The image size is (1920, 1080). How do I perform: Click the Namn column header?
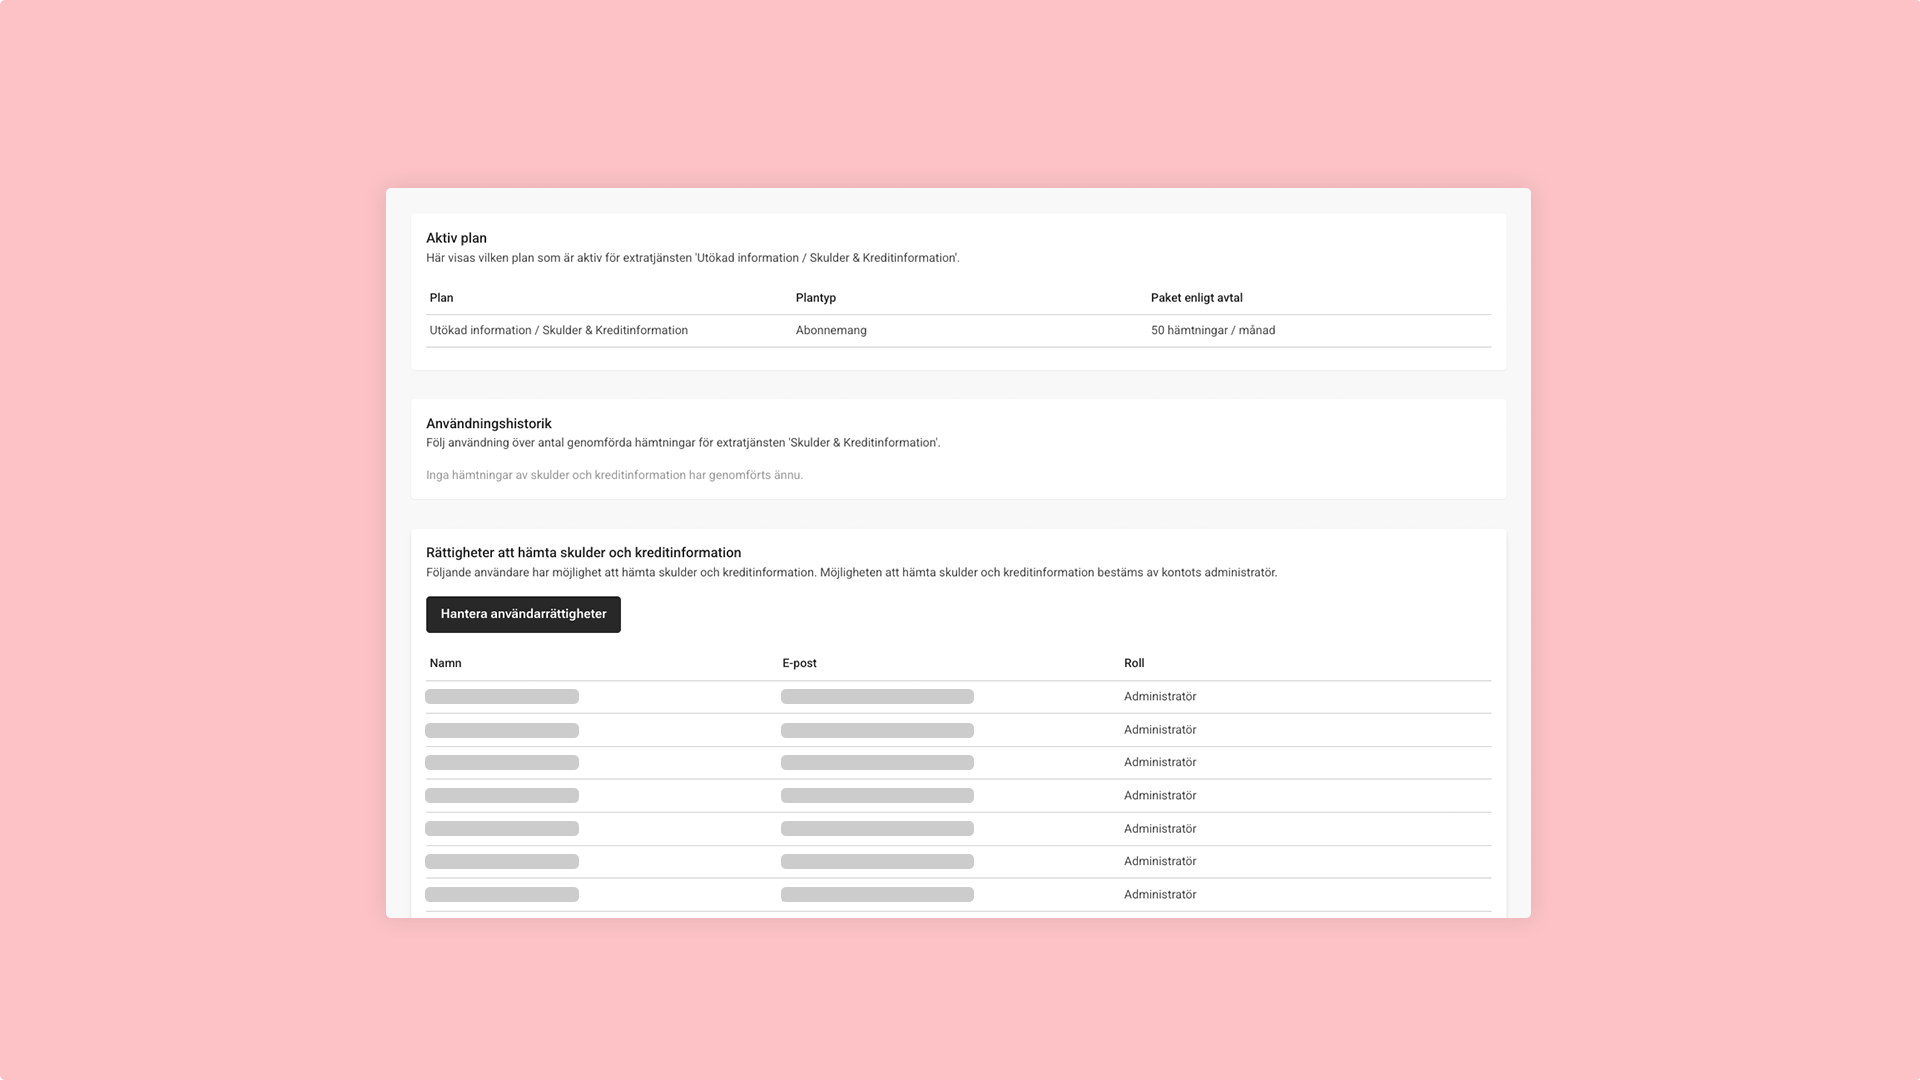(445, 663)
